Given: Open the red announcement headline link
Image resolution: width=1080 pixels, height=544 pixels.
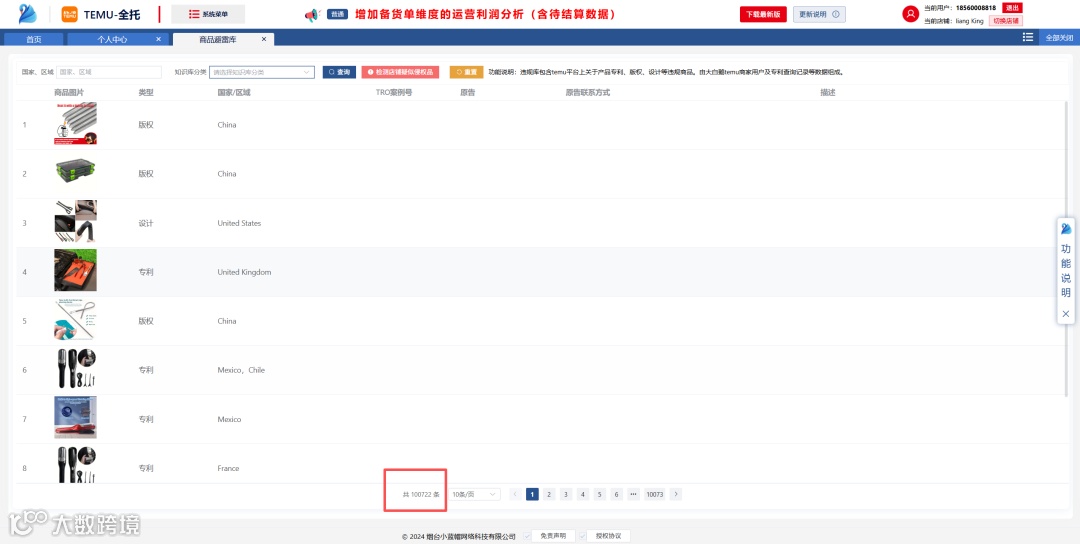Looking at the screenshot, I should (485, 14).
